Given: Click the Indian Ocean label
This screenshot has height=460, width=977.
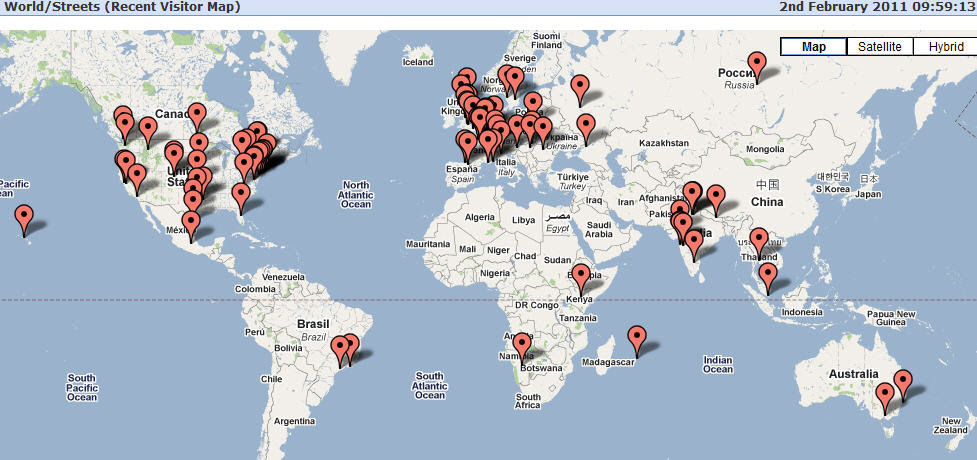Looking at the screenshot, I should pos(718,365).
